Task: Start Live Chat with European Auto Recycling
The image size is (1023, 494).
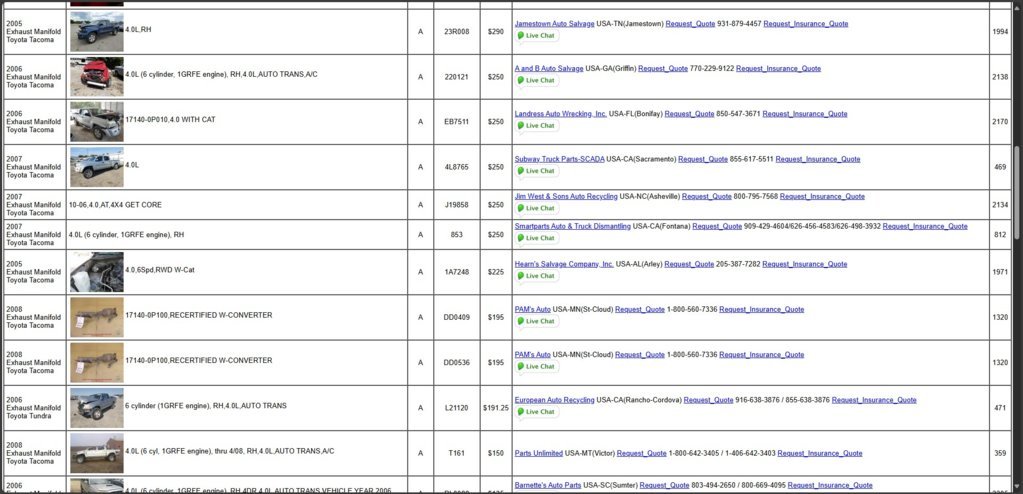Action: [536, 412]
